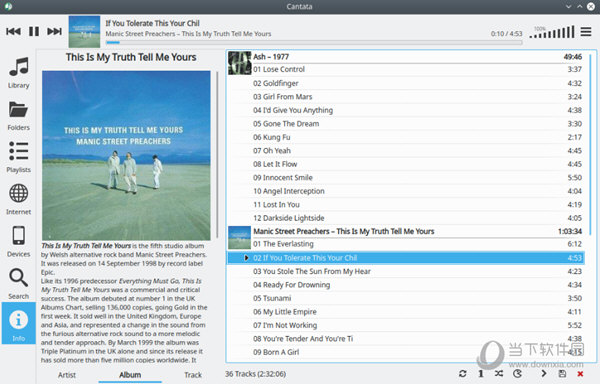Select track 07 Oh Yeah

point(406,150)
